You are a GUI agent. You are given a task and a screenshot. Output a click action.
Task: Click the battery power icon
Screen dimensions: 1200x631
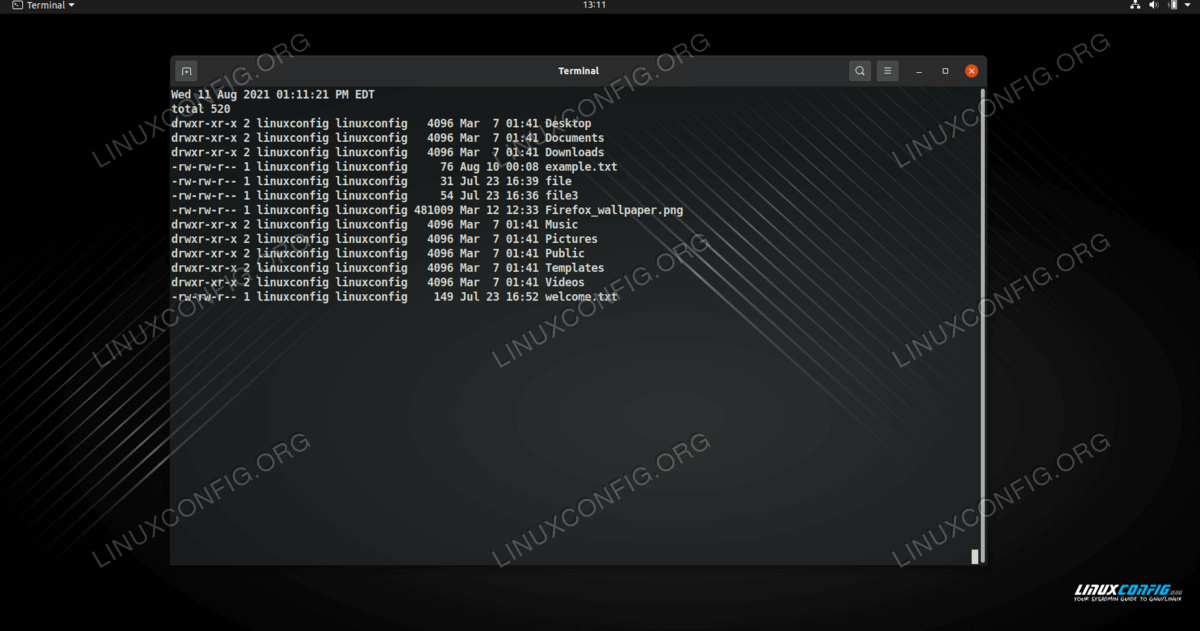click(1172, 6)
